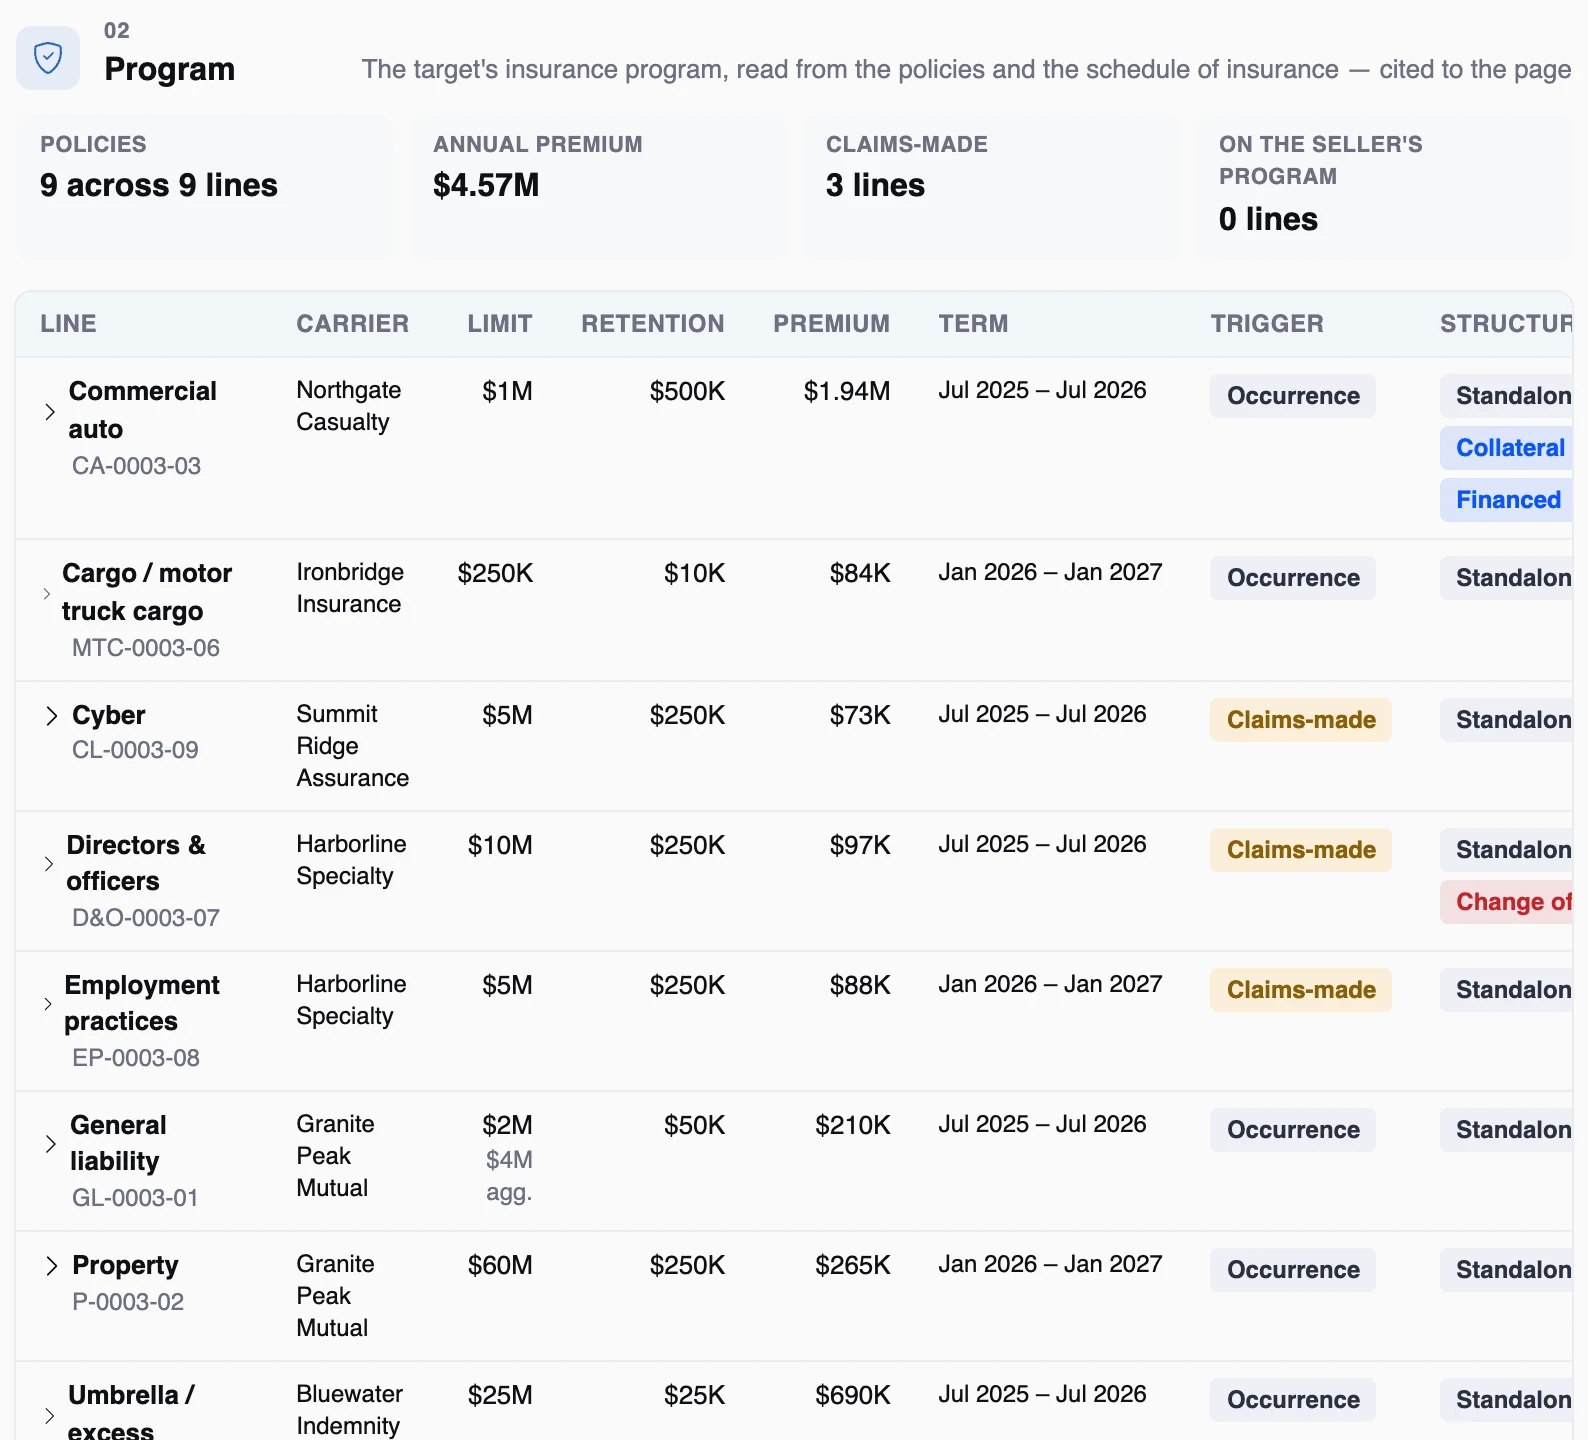Expand the Commercial auto row

(x=50, y=411)
